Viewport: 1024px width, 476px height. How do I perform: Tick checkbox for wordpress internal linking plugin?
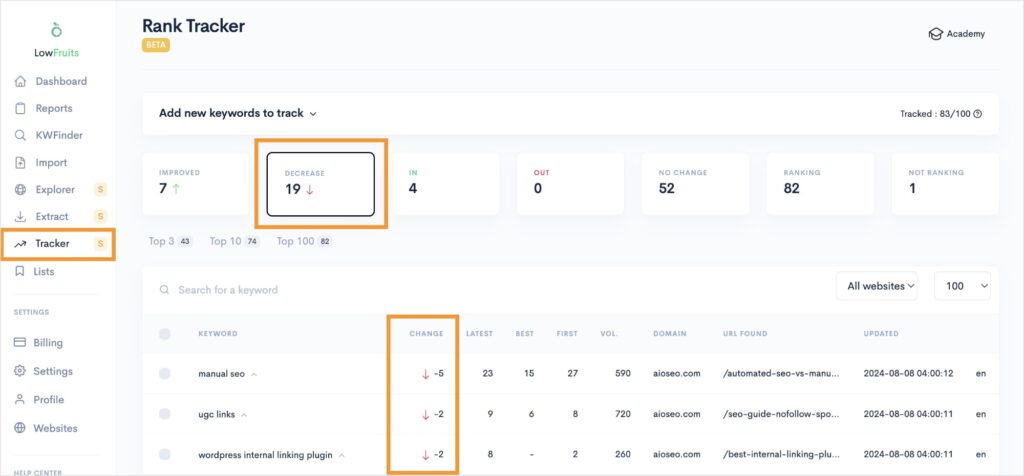click(165, 454)
